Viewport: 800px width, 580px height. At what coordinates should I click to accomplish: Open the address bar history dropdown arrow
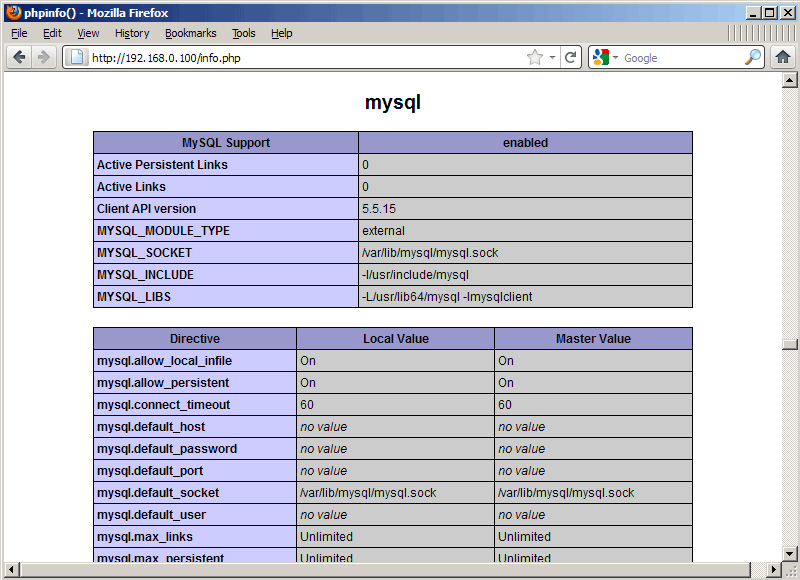[552, 57]
